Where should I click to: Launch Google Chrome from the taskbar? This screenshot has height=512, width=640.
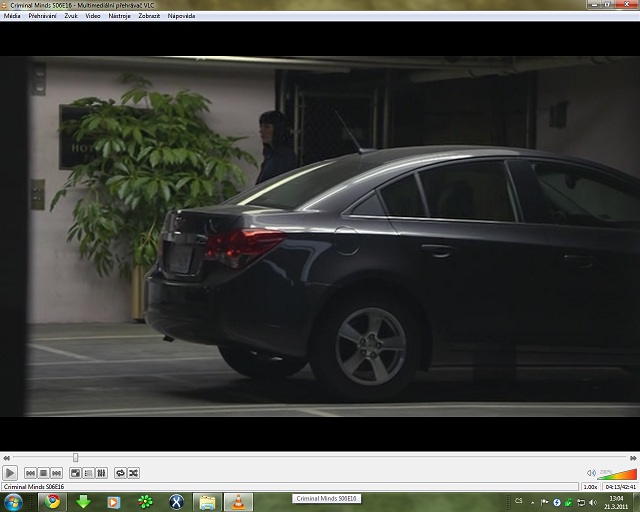point(52,502)
